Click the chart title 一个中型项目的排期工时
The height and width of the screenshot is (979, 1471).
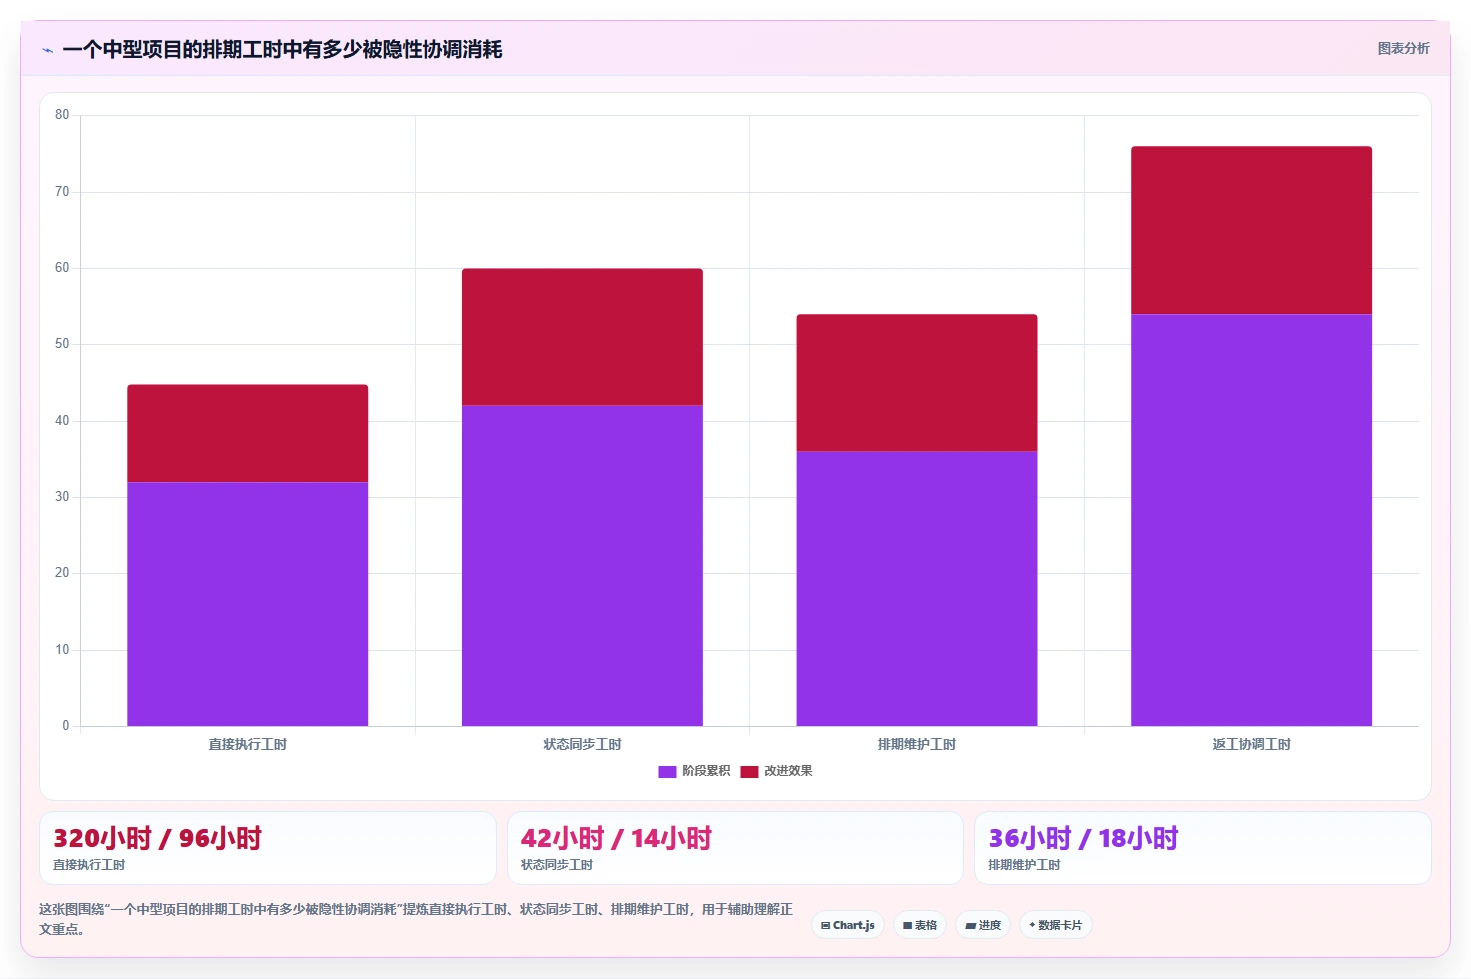click(x=282, y=49)
